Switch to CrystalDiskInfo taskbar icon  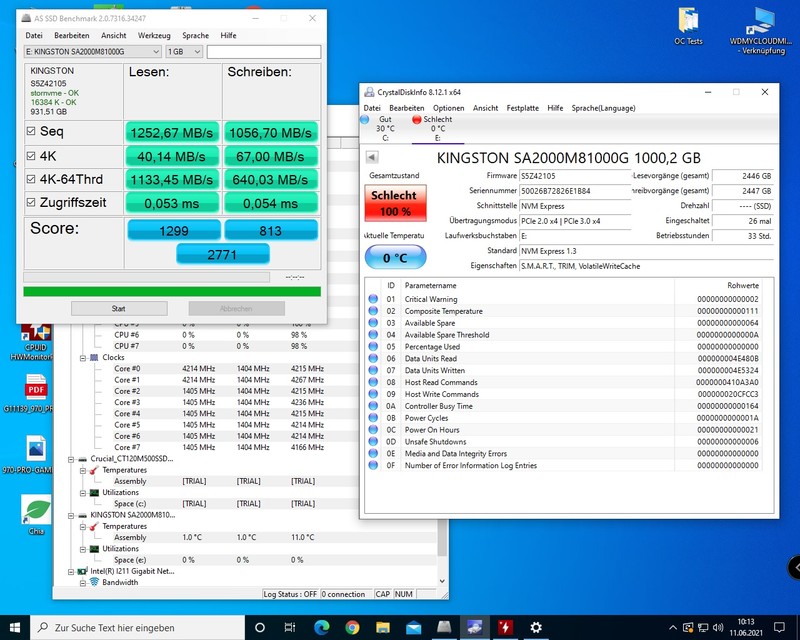click(474, 627)
